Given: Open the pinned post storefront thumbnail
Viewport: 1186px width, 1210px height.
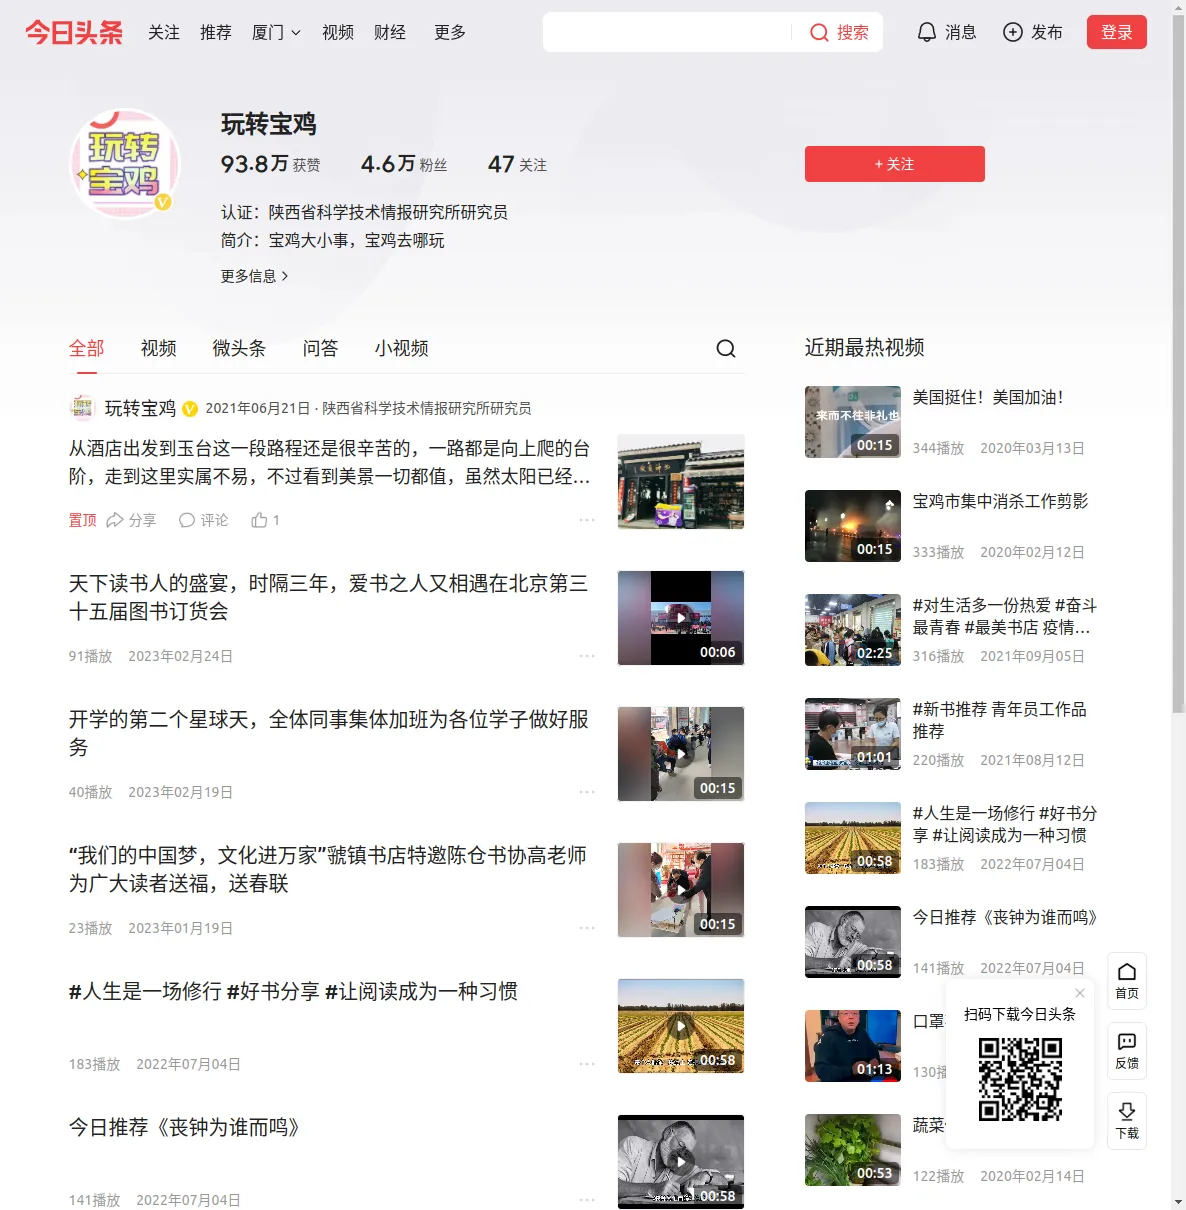Looking at the screenshot, I should [x=681, y=482].
